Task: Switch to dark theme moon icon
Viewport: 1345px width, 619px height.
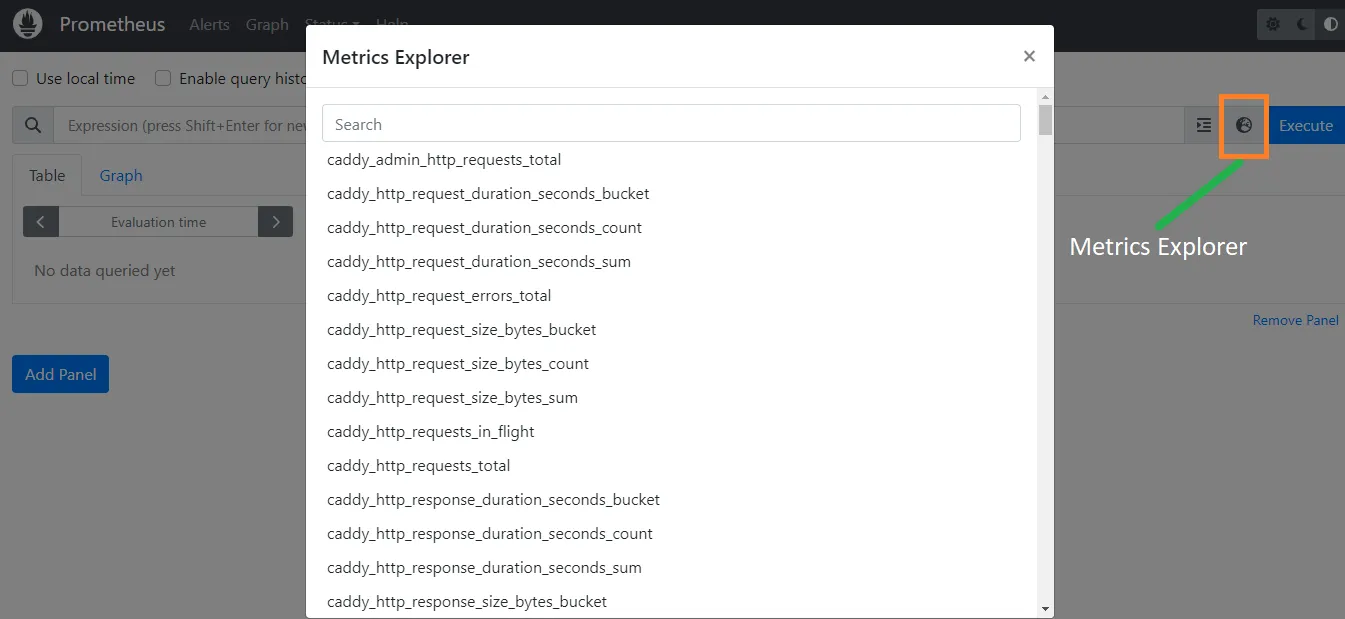Action: (1301, 24)
